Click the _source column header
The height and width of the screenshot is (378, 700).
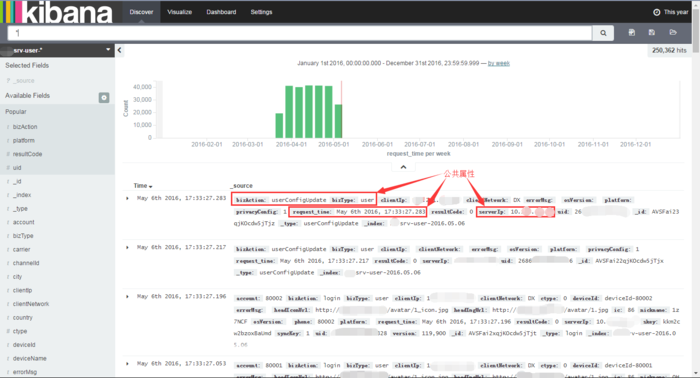pyautogui.click(x=242, y=186)
